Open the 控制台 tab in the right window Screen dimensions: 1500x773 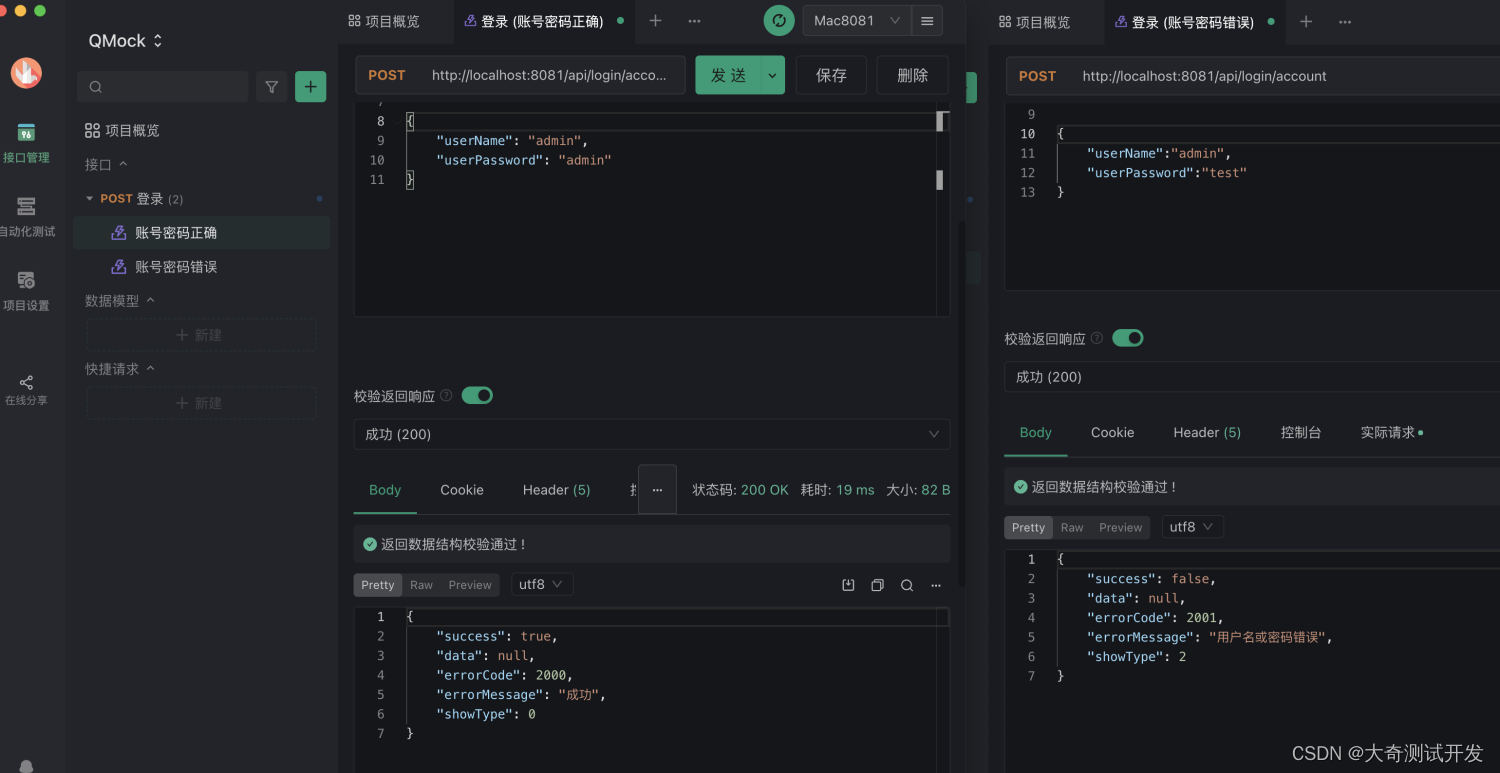coord(1301,432)
